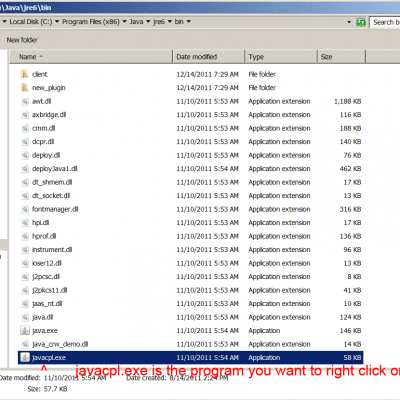Sort by the Type column header

(x=281, y=57)
